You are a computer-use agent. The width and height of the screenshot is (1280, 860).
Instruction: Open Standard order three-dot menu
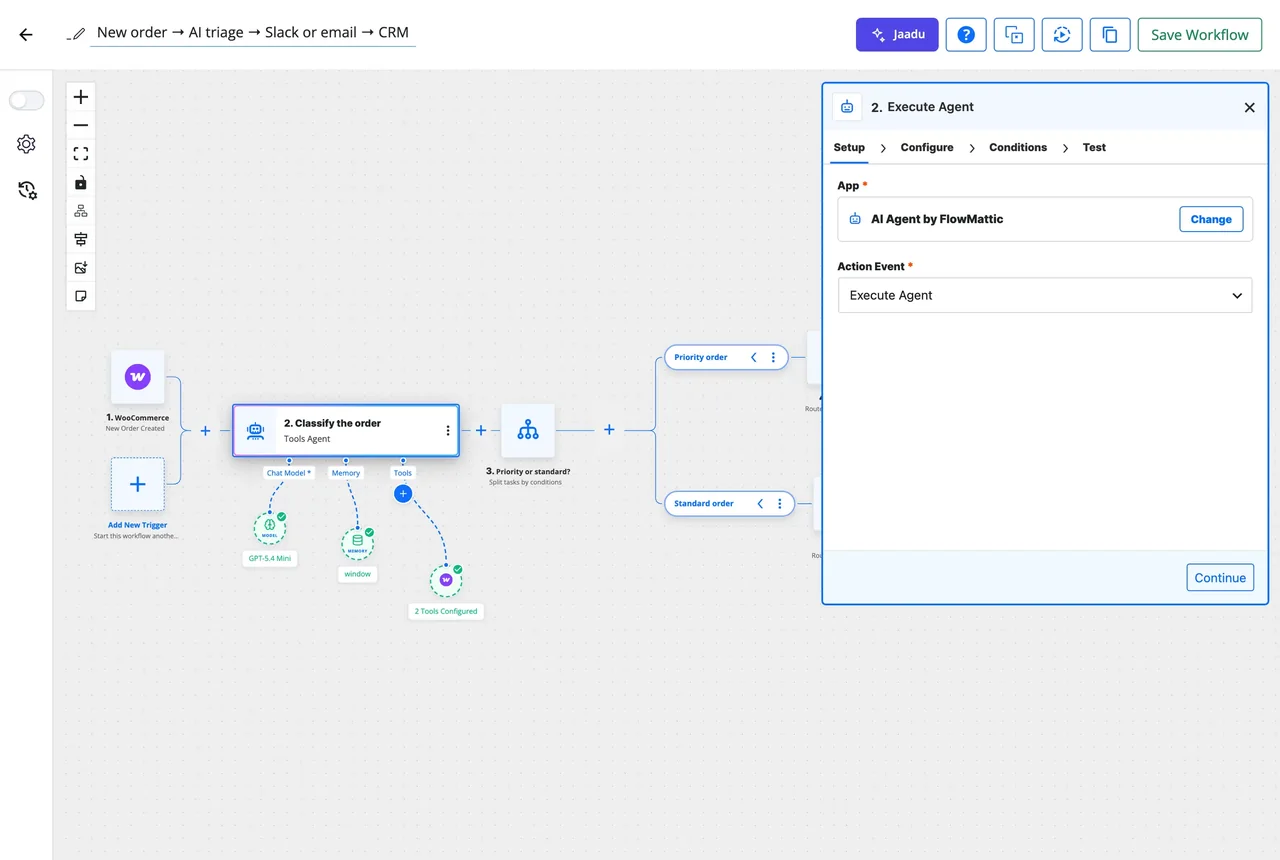(779, 504)
